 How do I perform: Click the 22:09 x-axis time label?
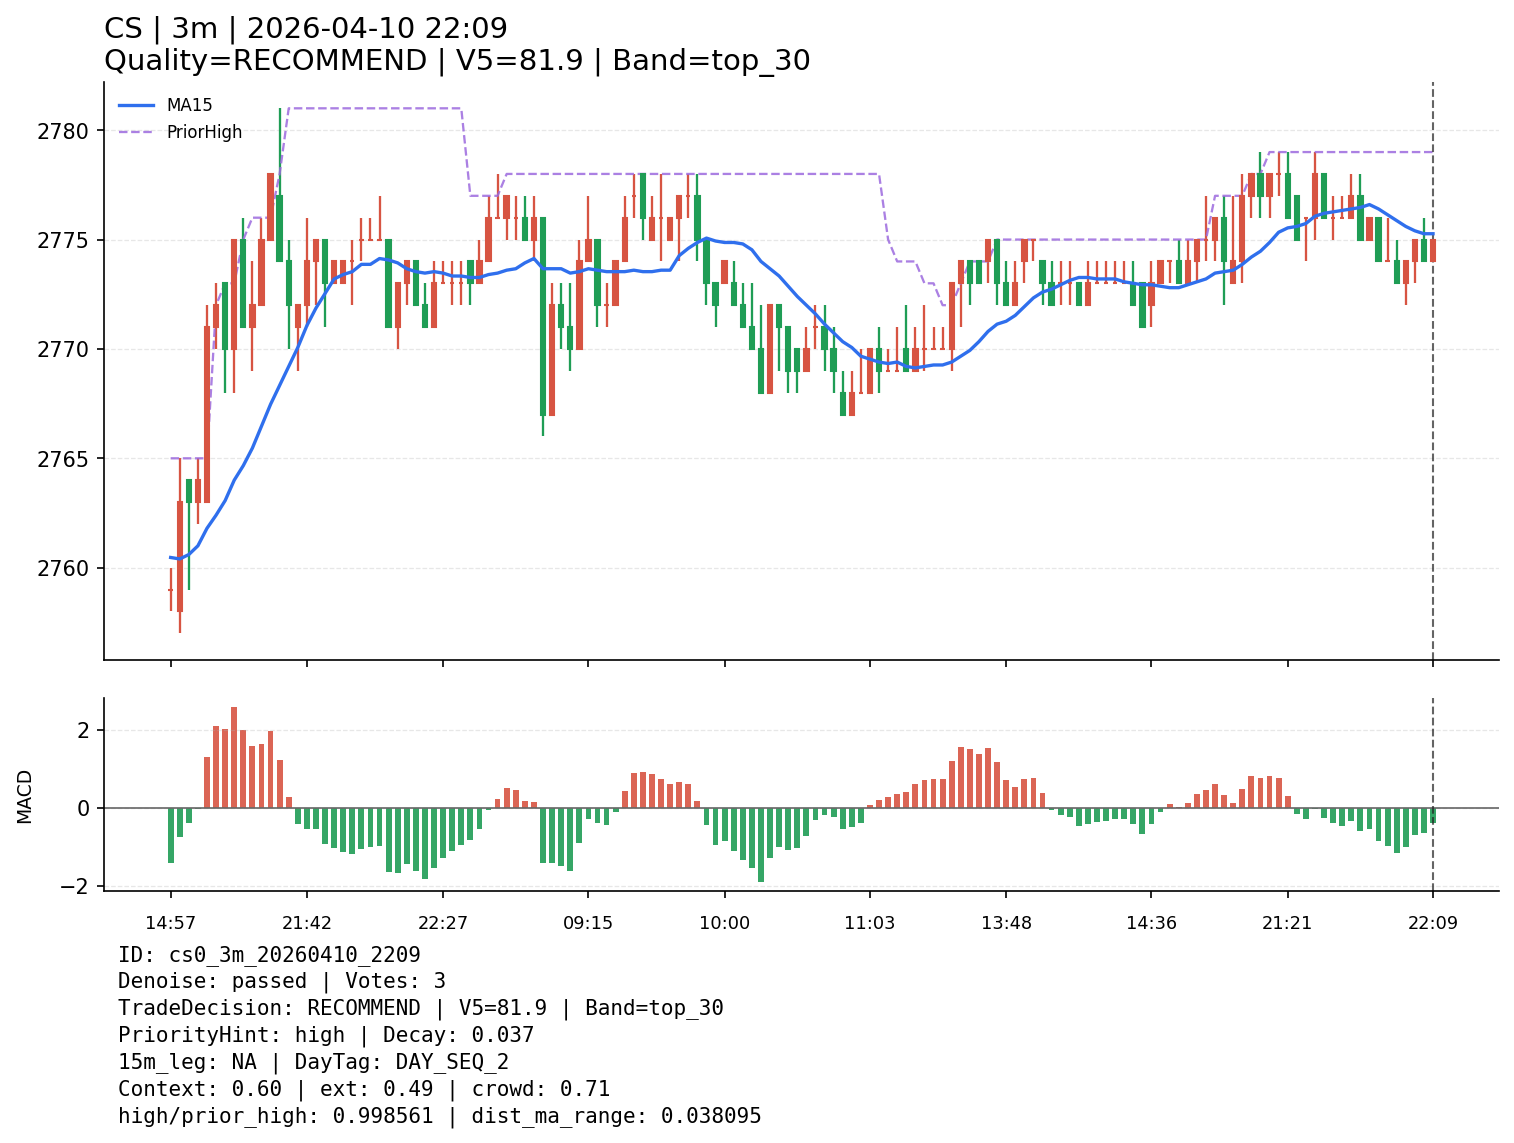pos(1432,923)
